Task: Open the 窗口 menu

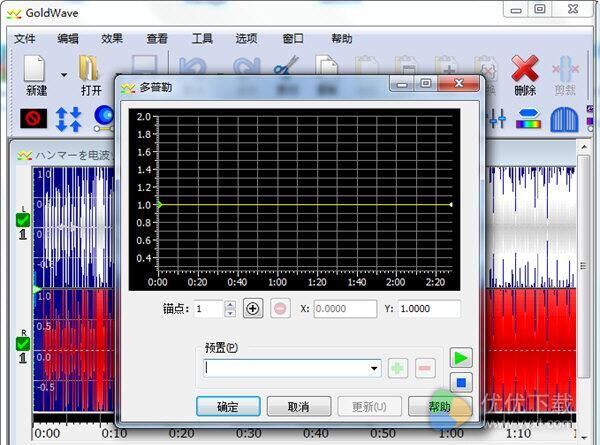Action: point(293,39)
